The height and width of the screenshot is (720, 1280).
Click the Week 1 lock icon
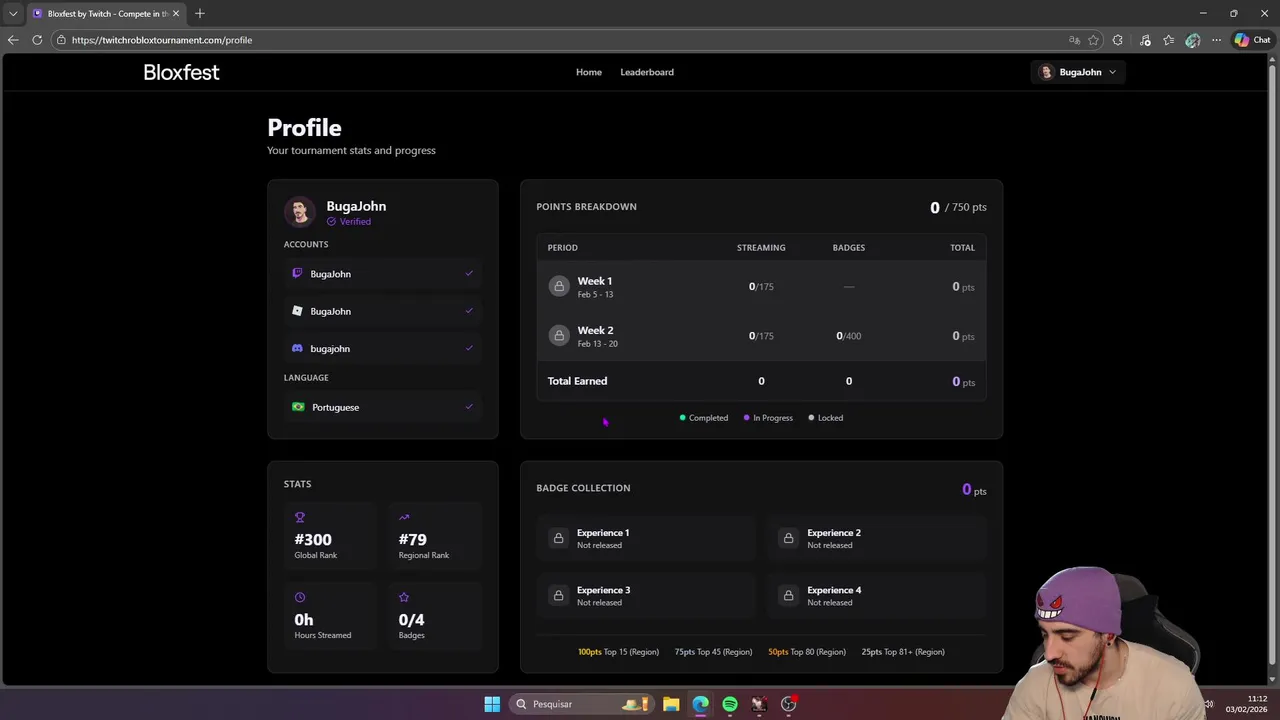[x=559, y=286]
